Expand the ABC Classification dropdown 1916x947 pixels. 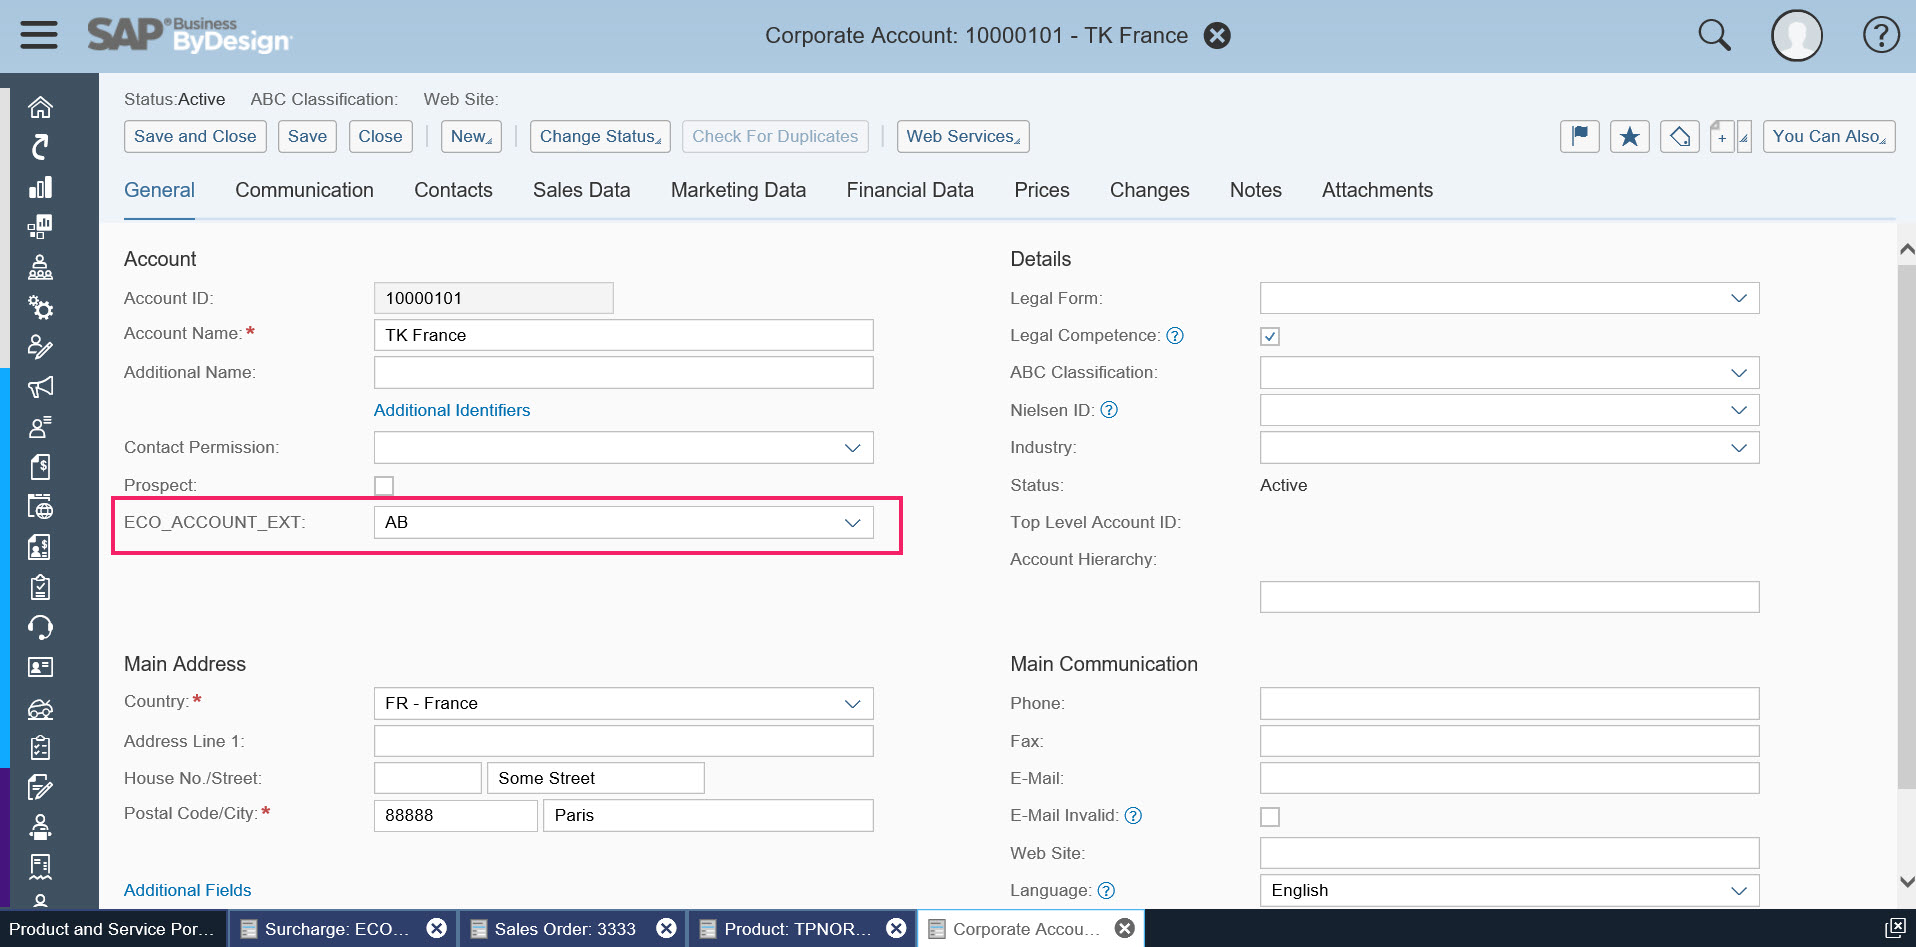pyautogui.click(x=1738, y=372)
